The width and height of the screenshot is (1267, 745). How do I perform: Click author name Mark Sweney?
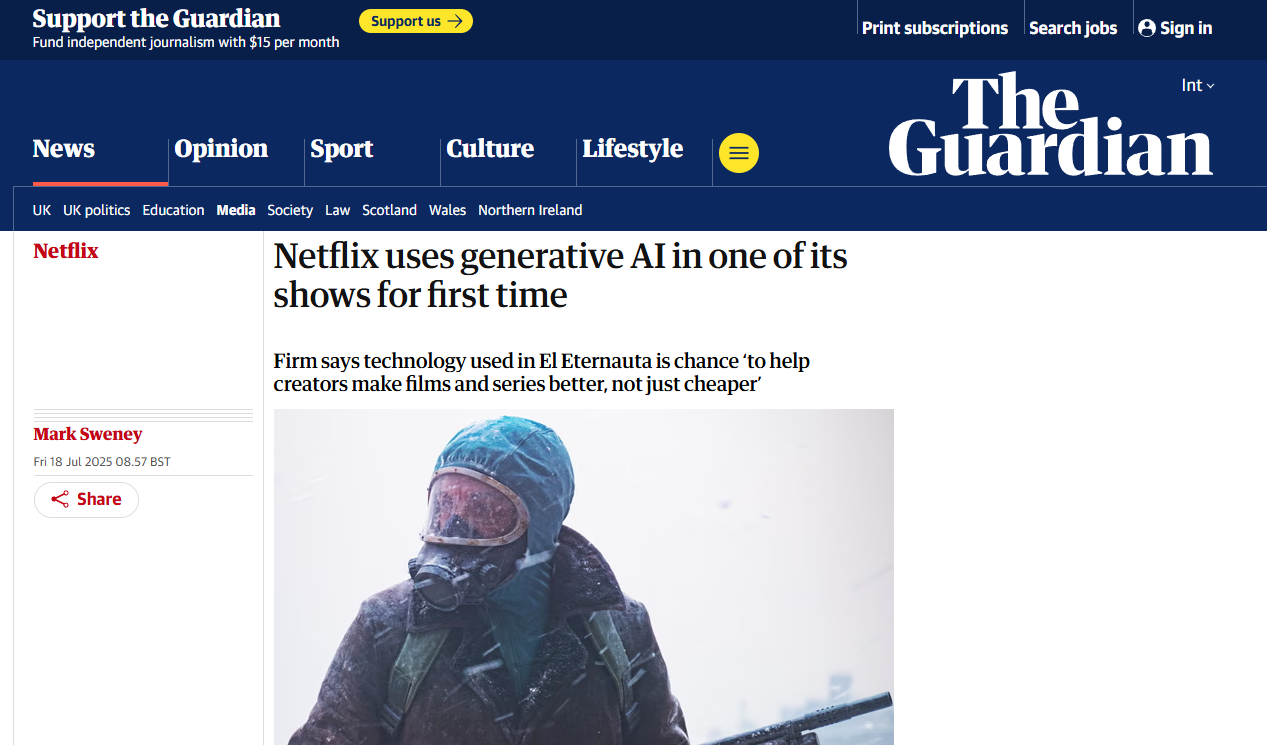tap(88, 434)
